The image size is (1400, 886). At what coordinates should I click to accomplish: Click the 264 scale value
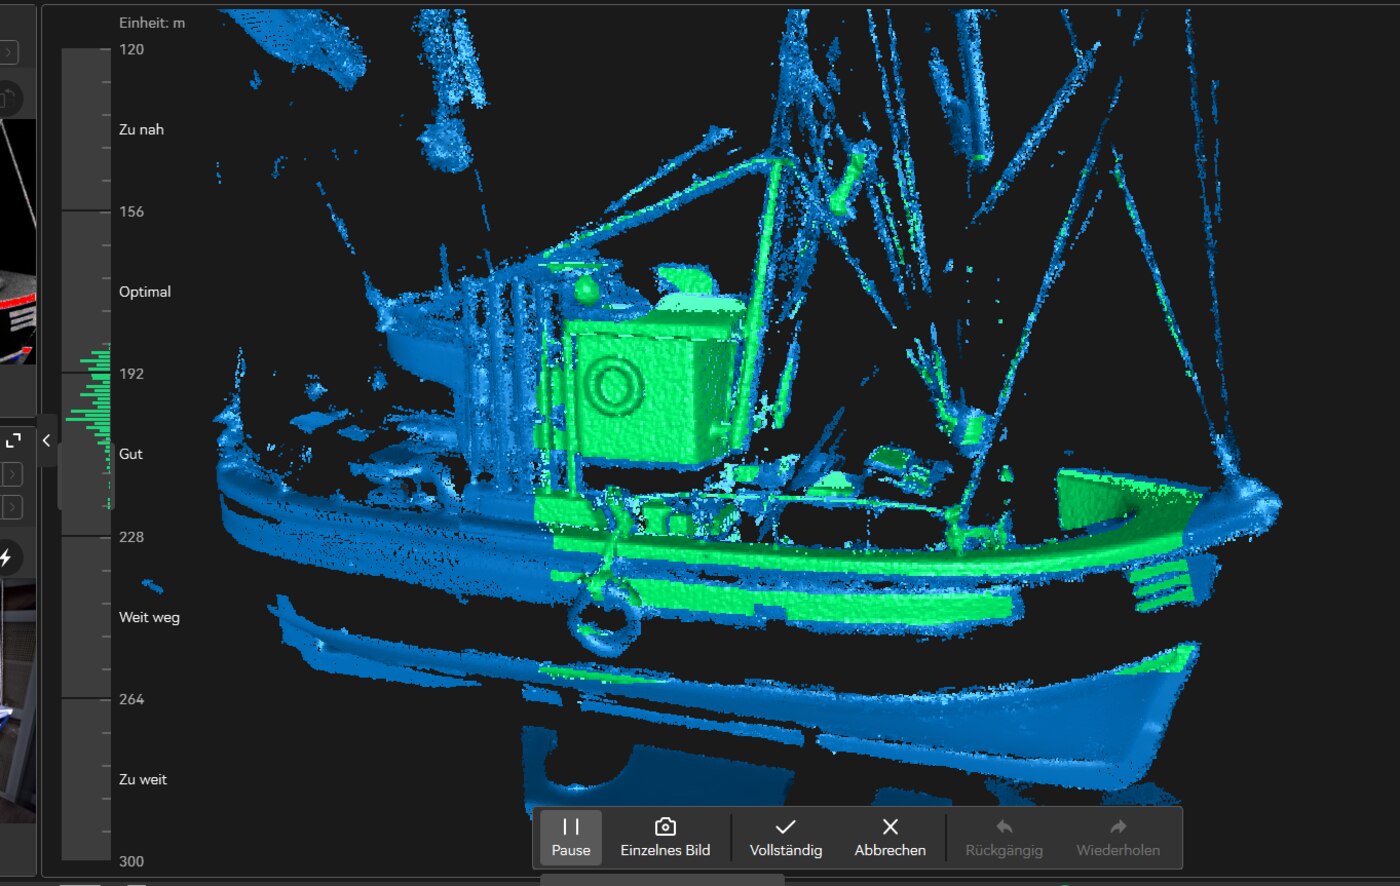(x=131, y=699)
